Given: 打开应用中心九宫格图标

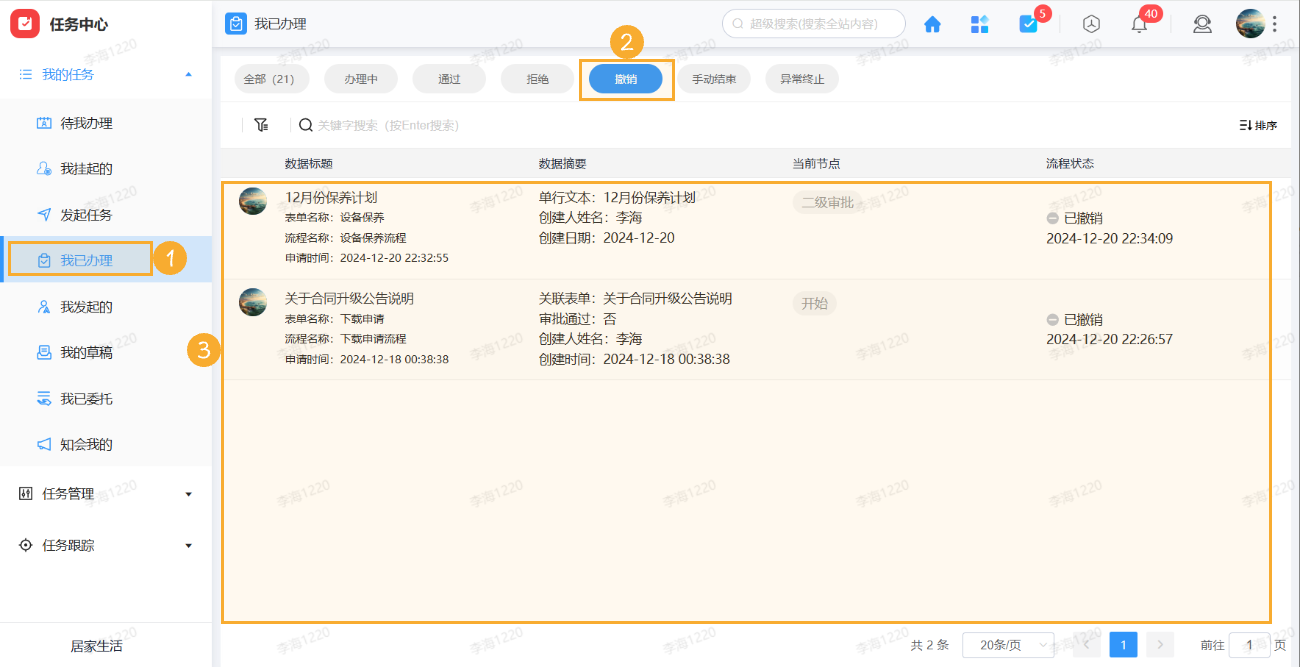Looking at the screenshot, I should coord(980,23).
